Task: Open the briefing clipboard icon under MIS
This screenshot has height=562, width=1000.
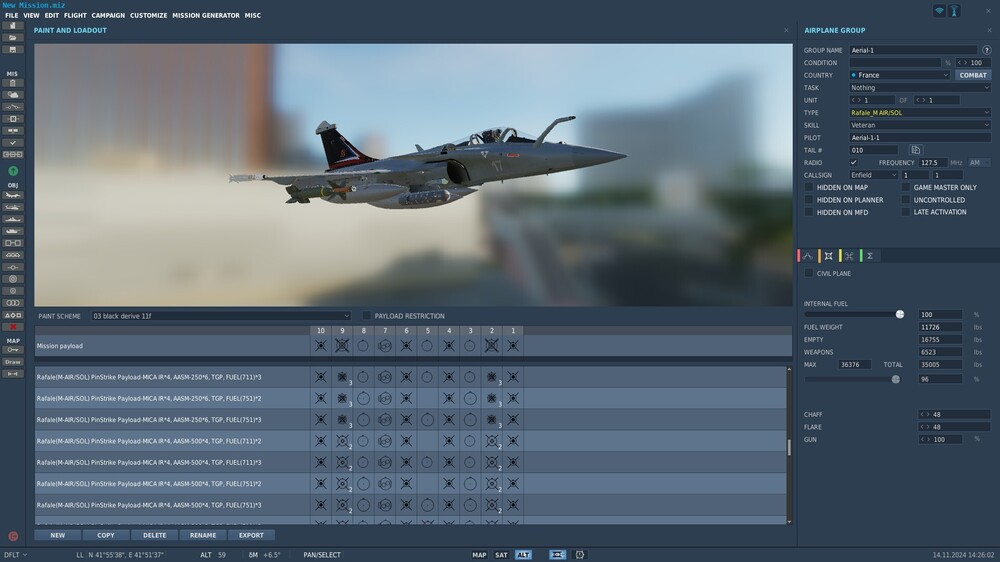Action: (13, 83)
